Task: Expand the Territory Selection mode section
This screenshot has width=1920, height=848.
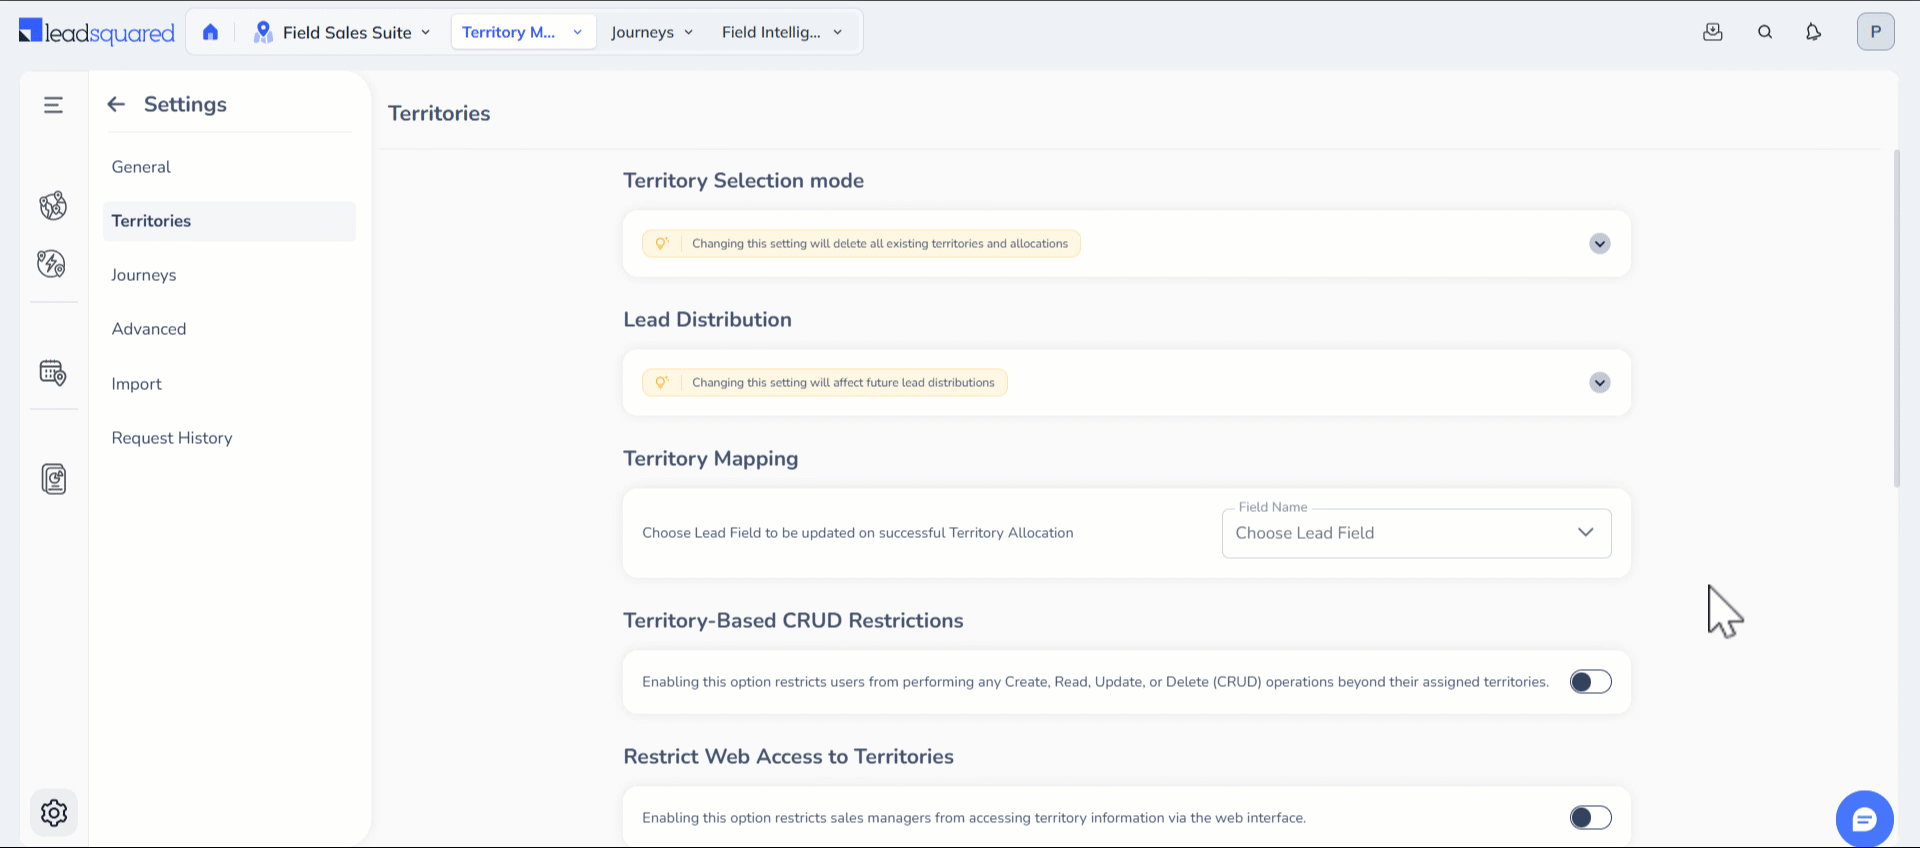Action: click(x=1600, y=244)
